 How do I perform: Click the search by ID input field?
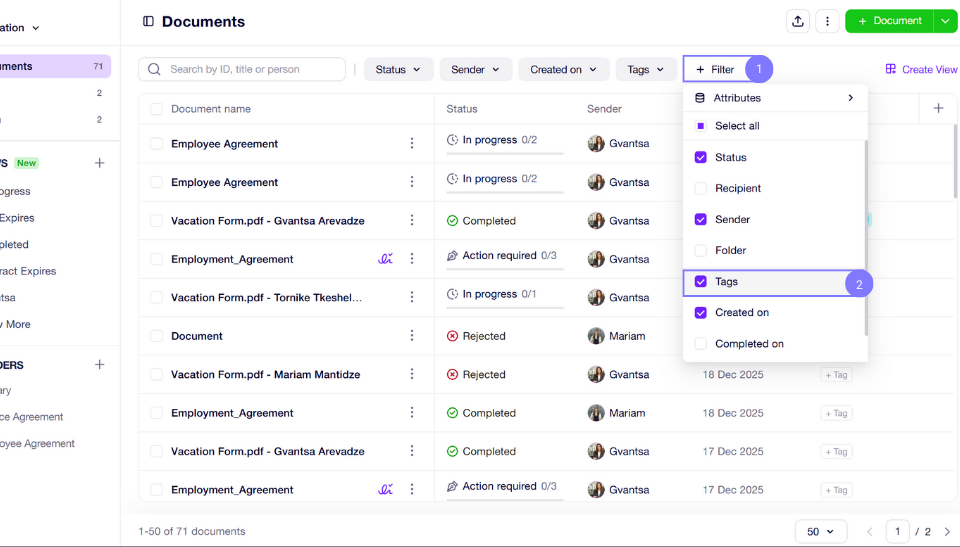click(x=242, y=69)
